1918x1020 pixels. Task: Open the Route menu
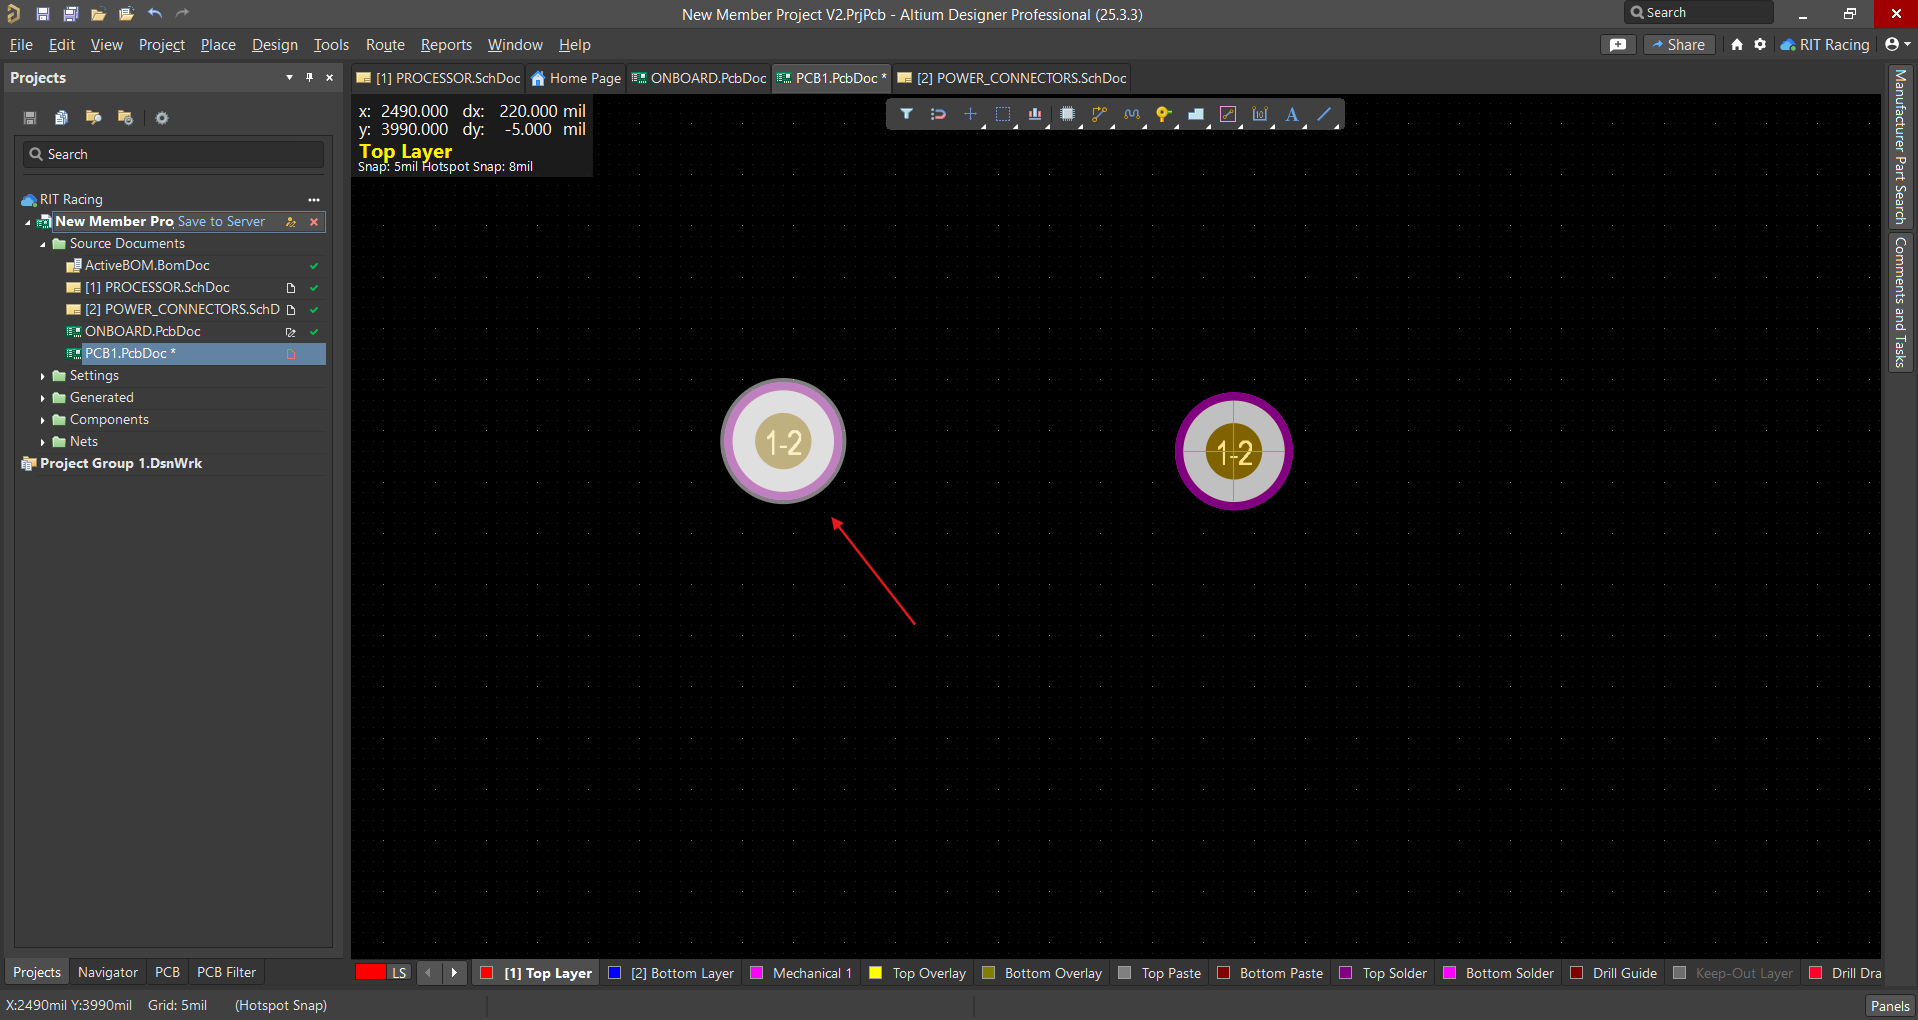[385, 44]
